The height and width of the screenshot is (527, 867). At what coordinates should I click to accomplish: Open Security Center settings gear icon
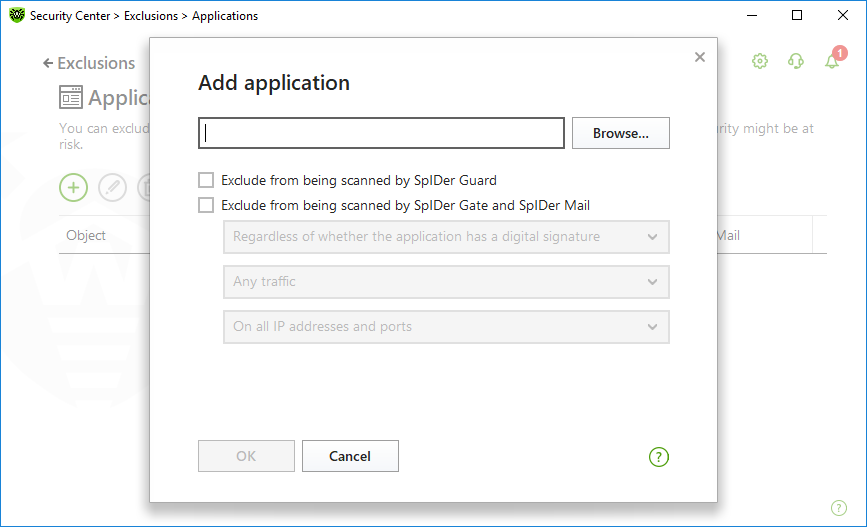click(x=760, y=61)
